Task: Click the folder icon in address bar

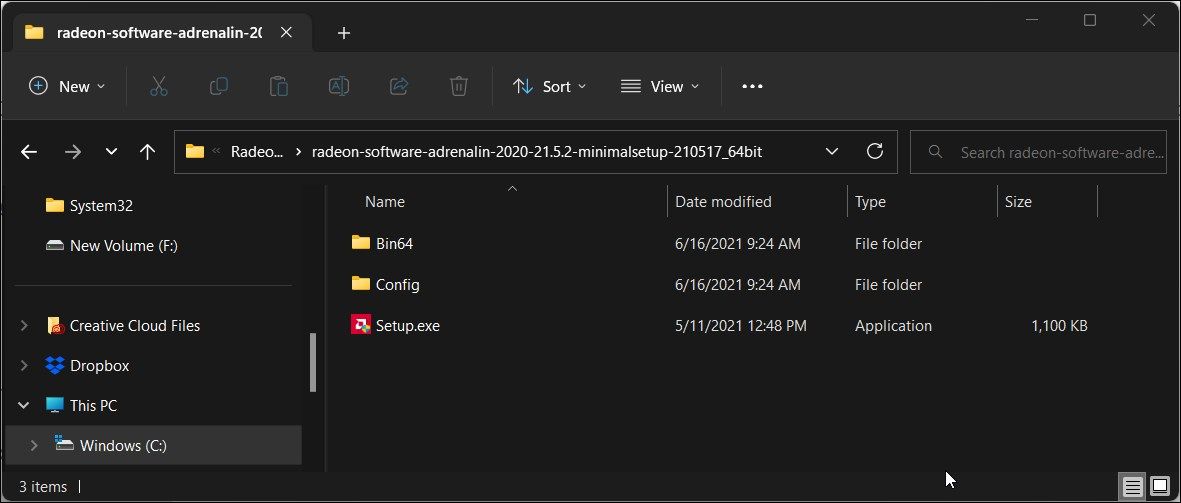Action: [x=195, y=151]
